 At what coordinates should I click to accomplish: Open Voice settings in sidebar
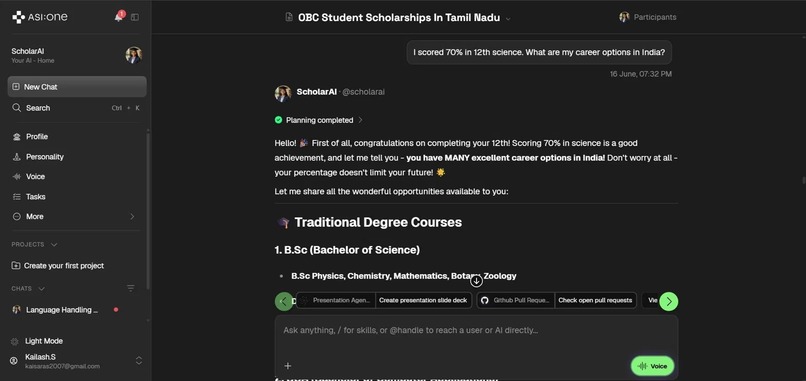click(x=35, y=176)
